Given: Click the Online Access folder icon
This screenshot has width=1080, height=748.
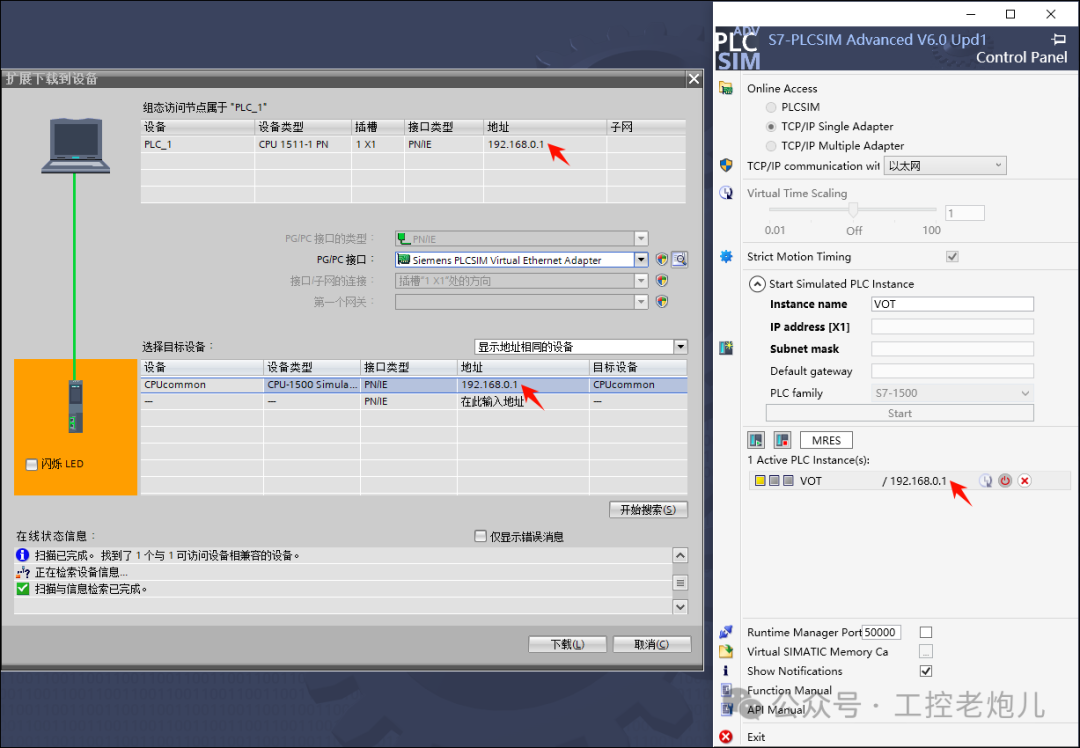Looking at the screenshot, I should (x=726, y=88).
